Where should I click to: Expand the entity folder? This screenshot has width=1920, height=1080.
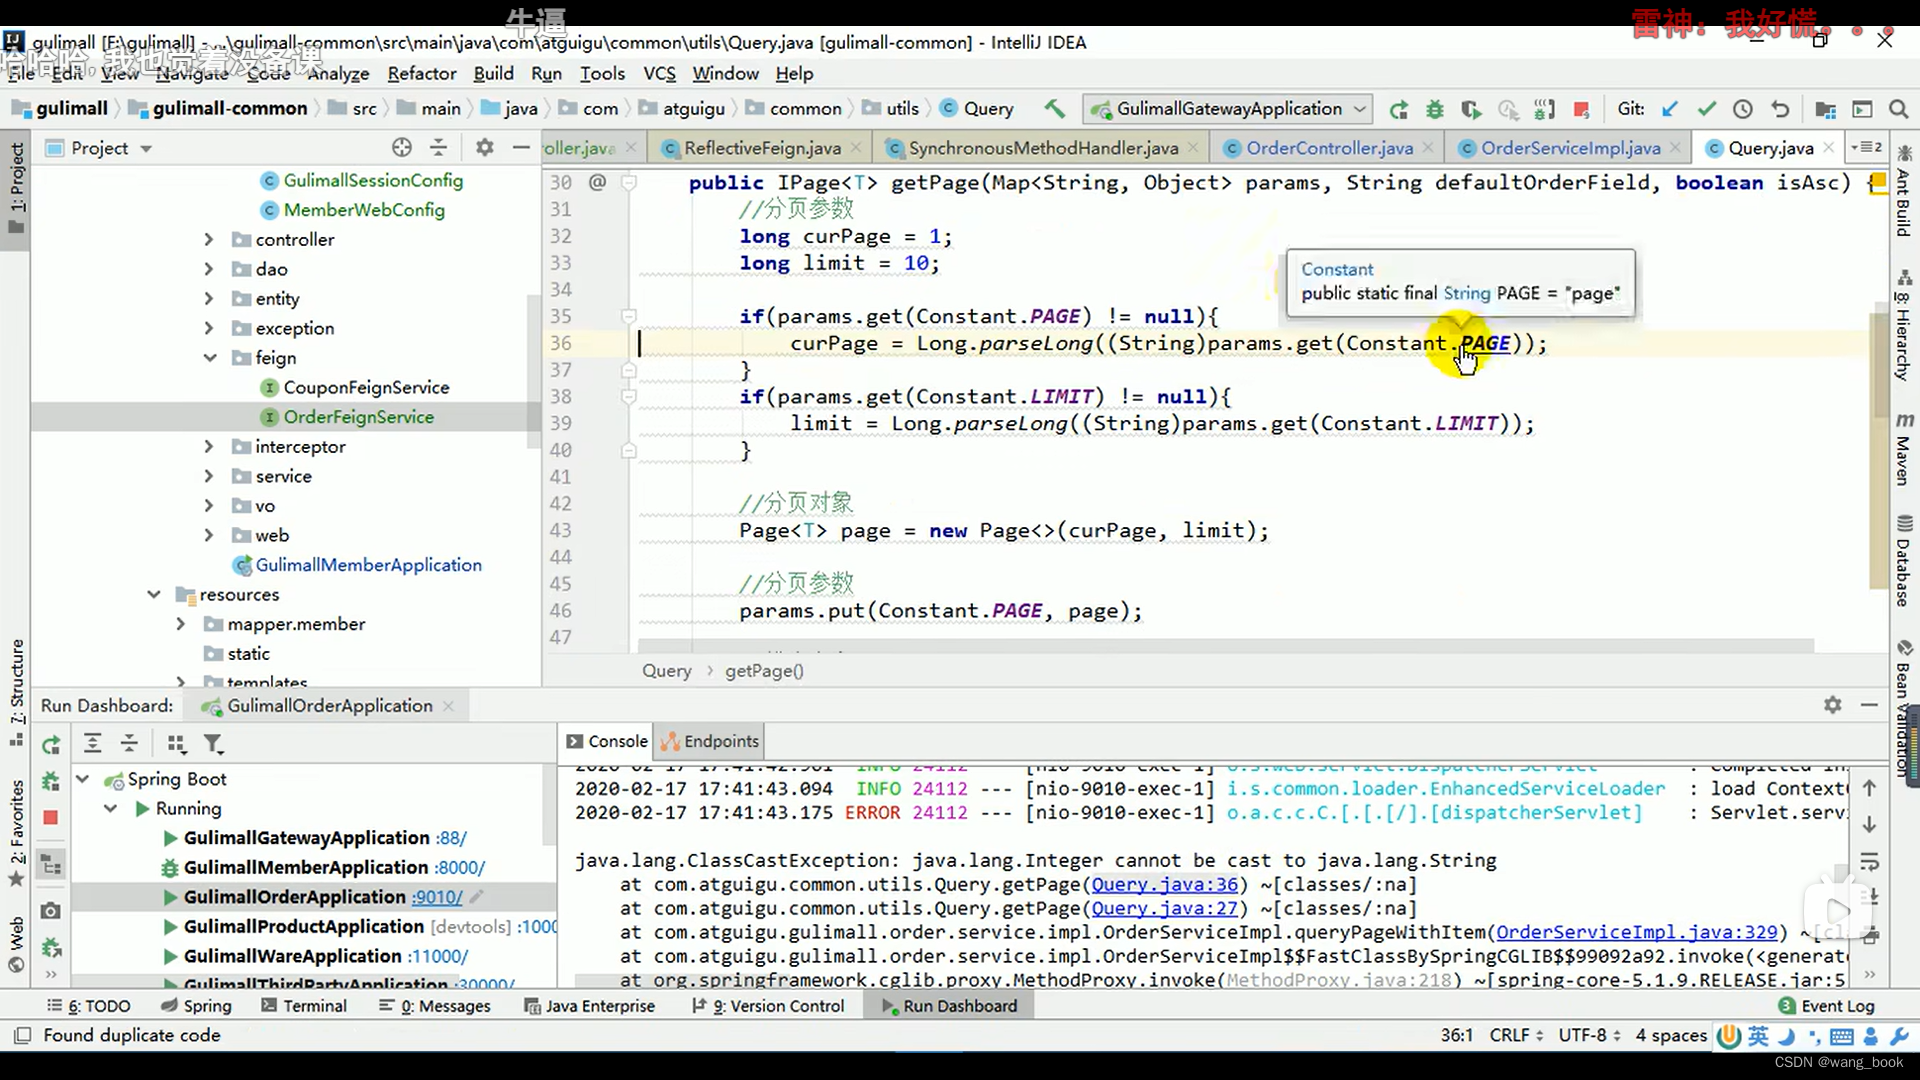point(208,299)
